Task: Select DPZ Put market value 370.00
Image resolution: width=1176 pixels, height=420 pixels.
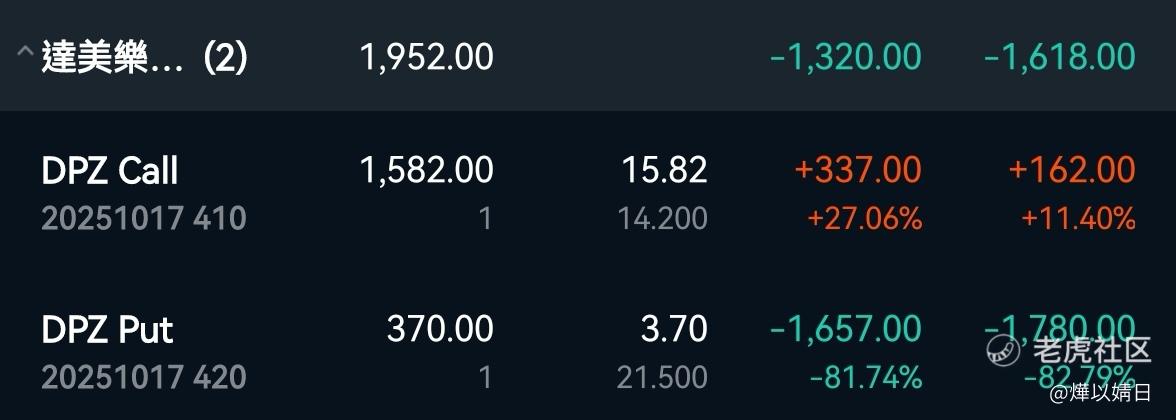Action: point(440,329)
